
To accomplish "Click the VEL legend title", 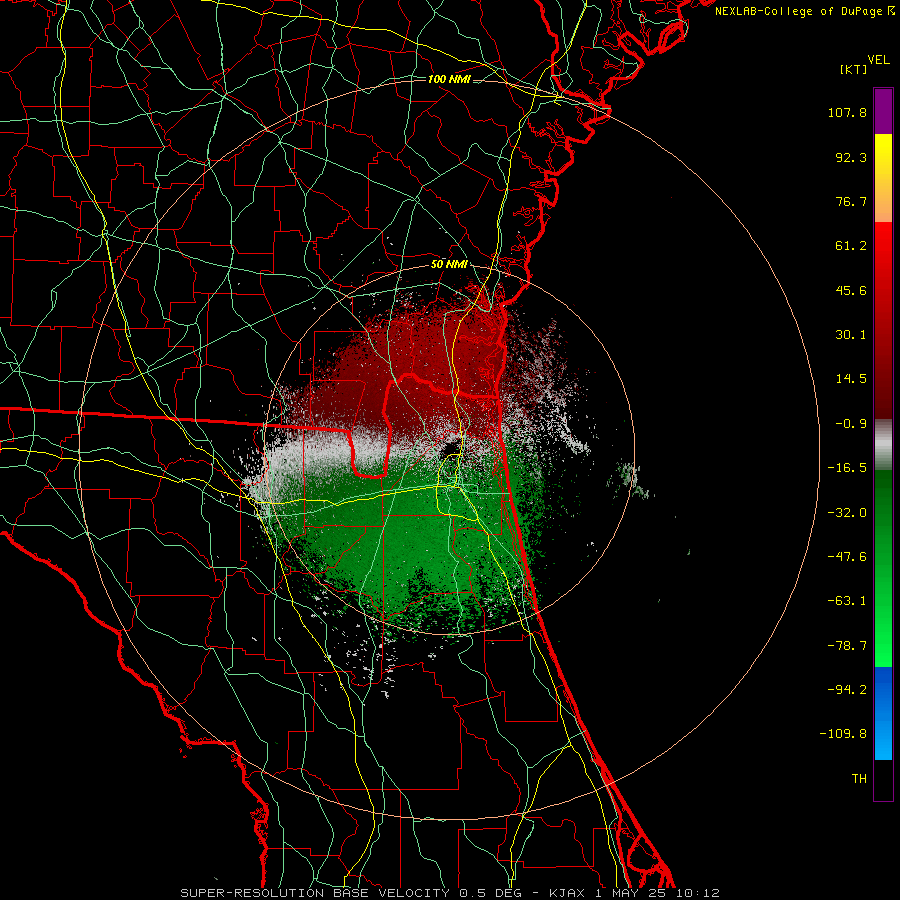I will point(878,60).
